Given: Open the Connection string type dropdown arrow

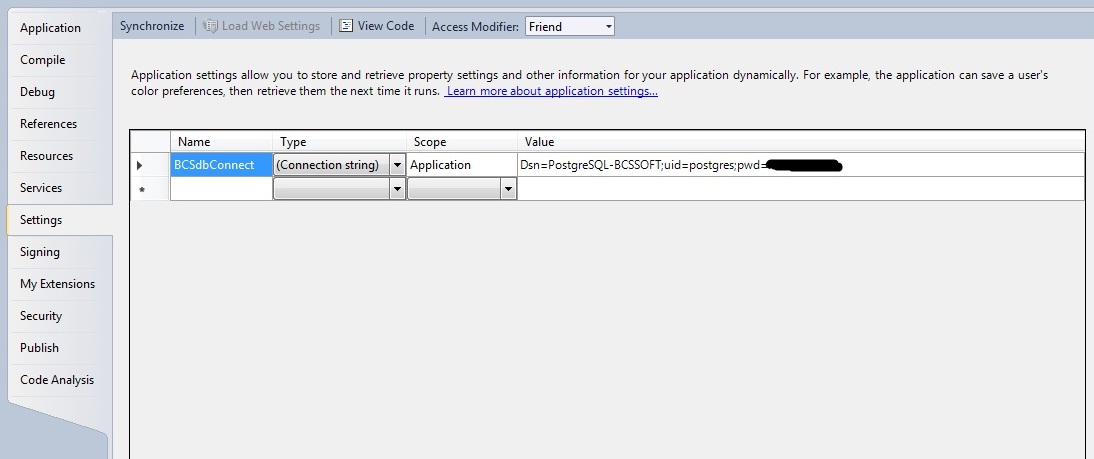Looking at the screenshot, I should pos(398,165).
